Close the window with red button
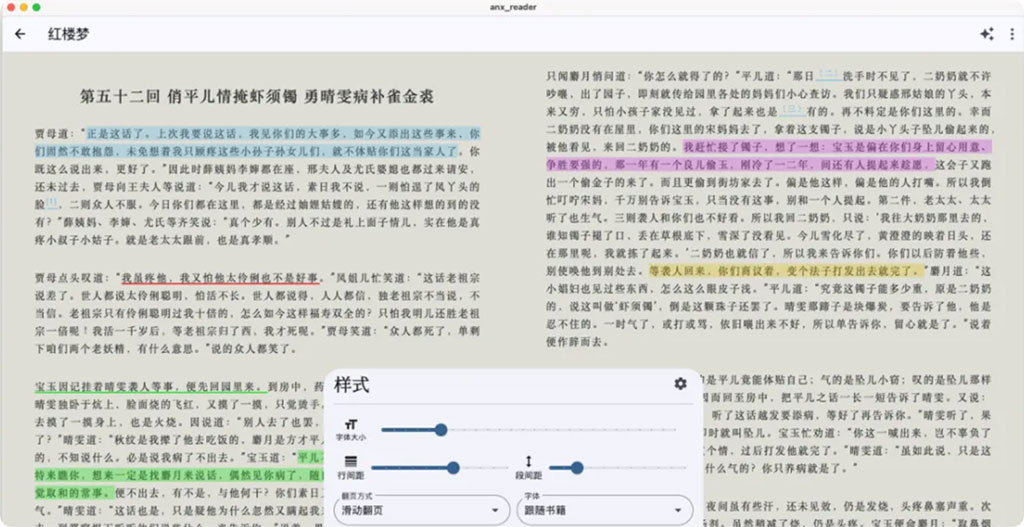 coord(10,7)
